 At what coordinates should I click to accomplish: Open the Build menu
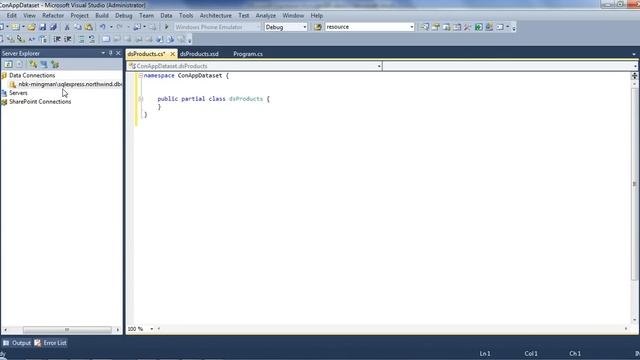click(102, 16)
